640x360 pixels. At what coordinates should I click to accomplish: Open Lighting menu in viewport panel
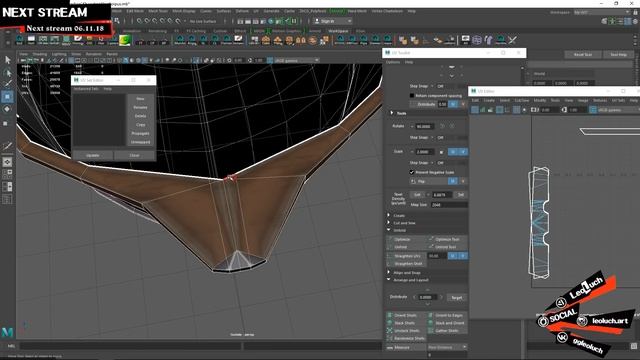point(59,54)
